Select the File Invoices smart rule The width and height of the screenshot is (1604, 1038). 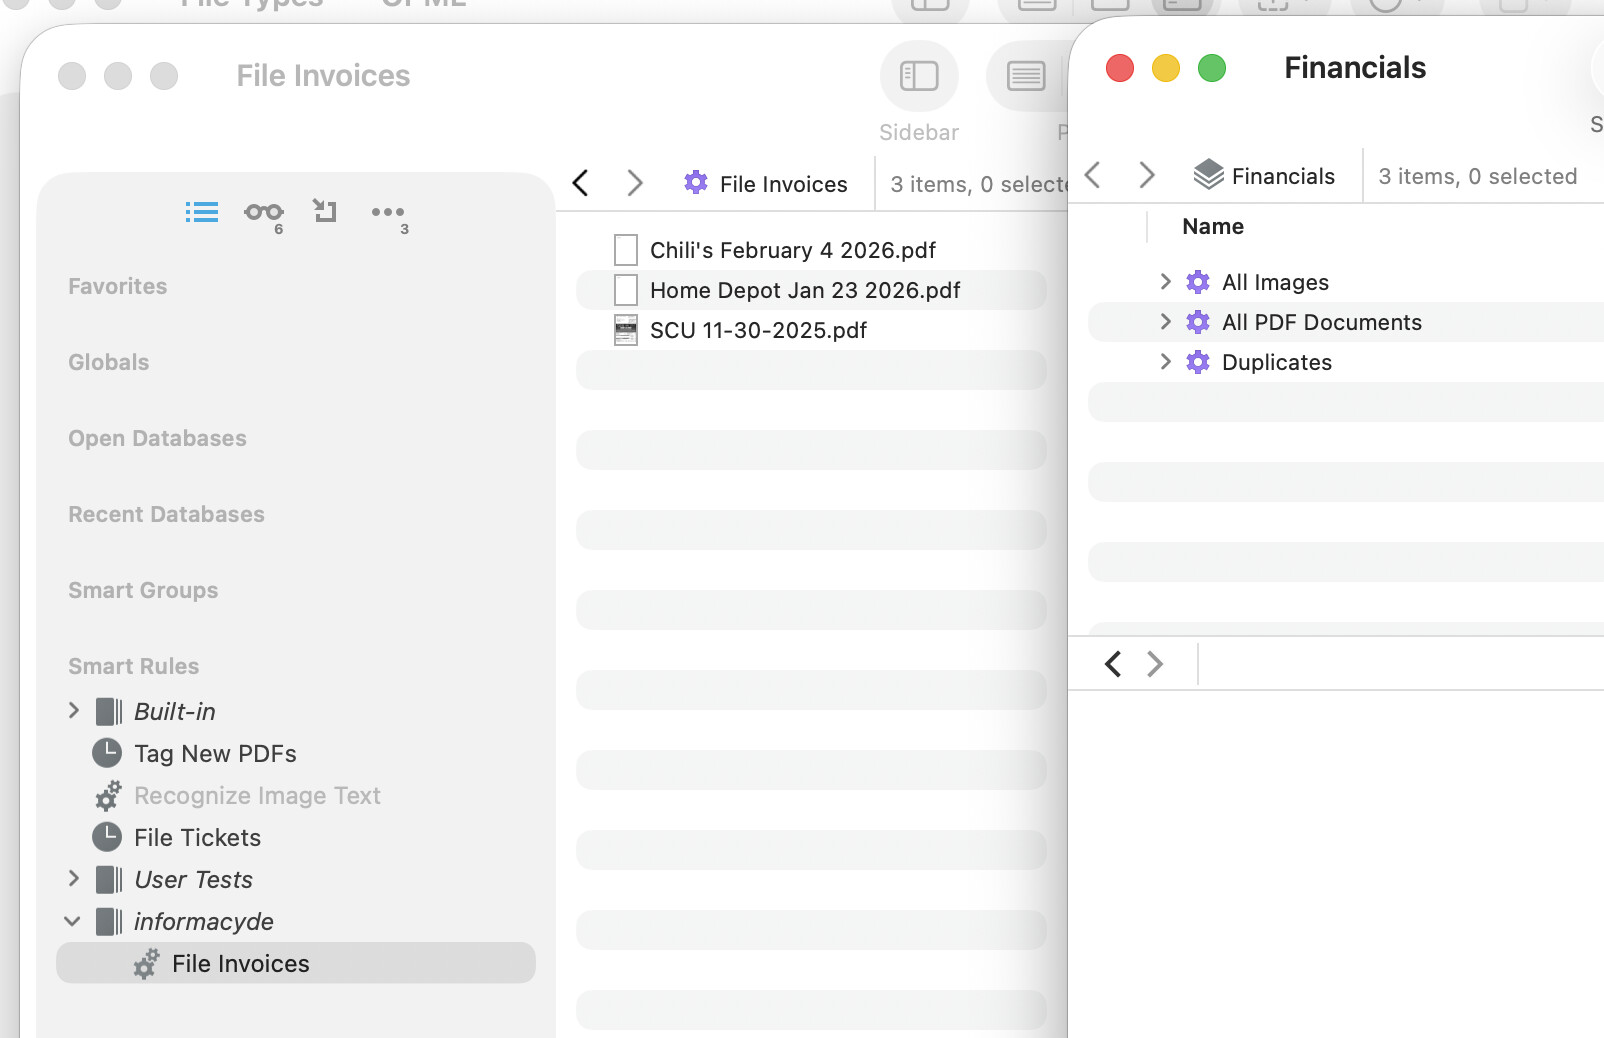pyautogui.click(x=240, y=963)
